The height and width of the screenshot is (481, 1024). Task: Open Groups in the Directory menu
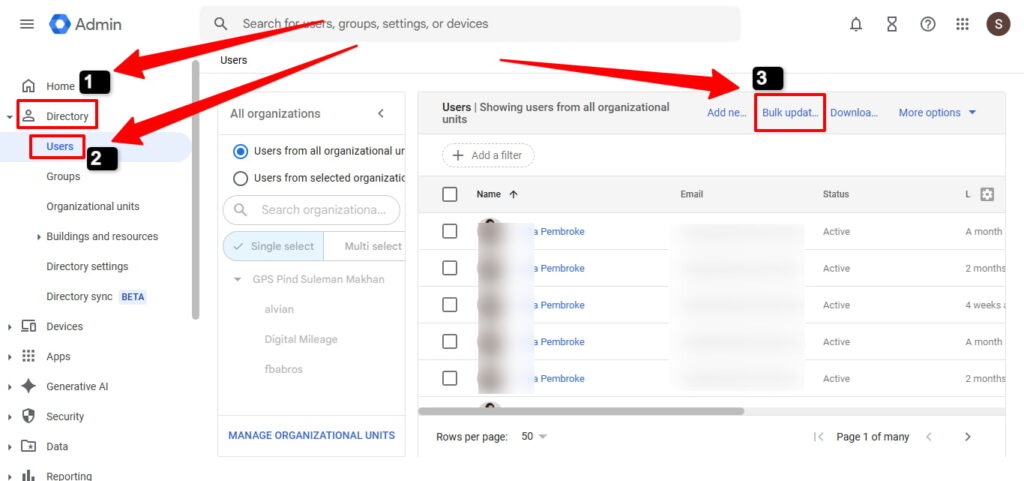[x=63, y=177]
